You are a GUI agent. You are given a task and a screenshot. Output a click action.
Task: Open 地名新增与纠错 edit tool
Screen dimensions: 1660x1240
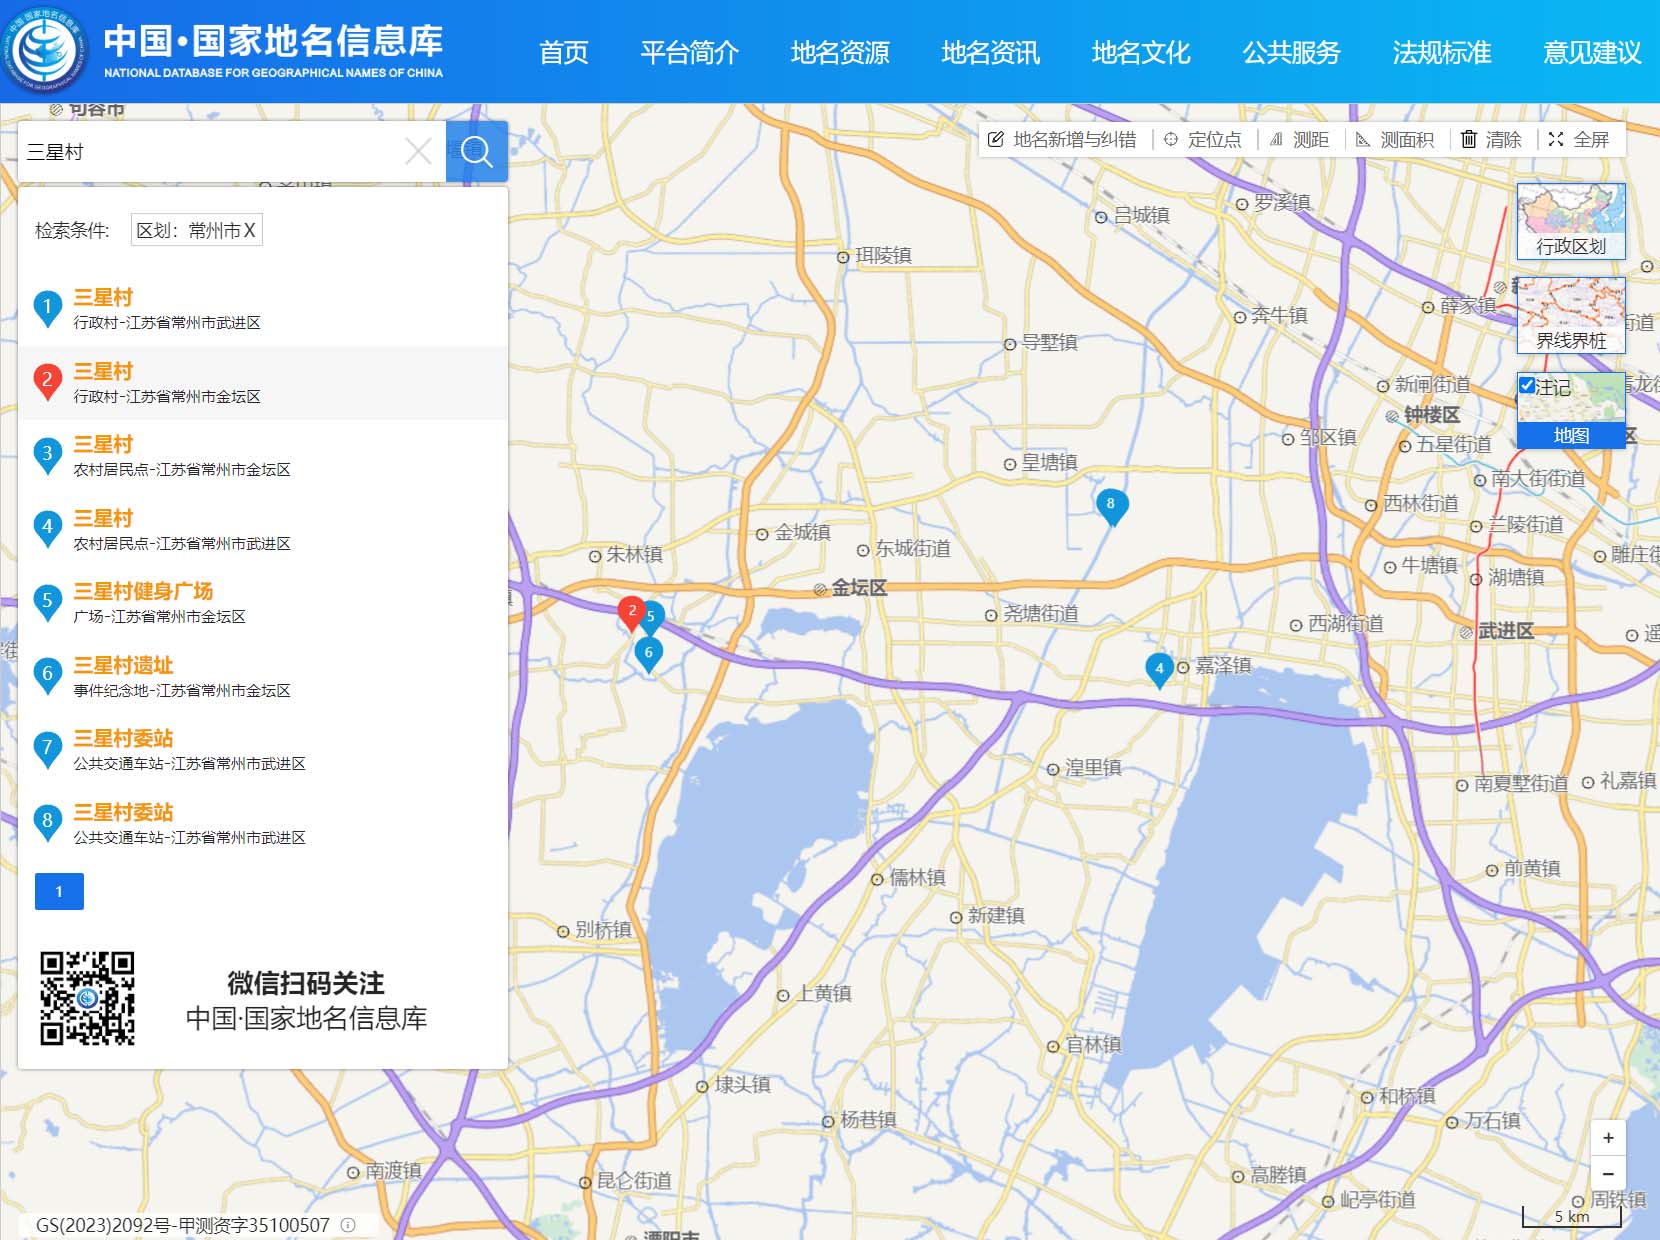(x=1062, y=140)
